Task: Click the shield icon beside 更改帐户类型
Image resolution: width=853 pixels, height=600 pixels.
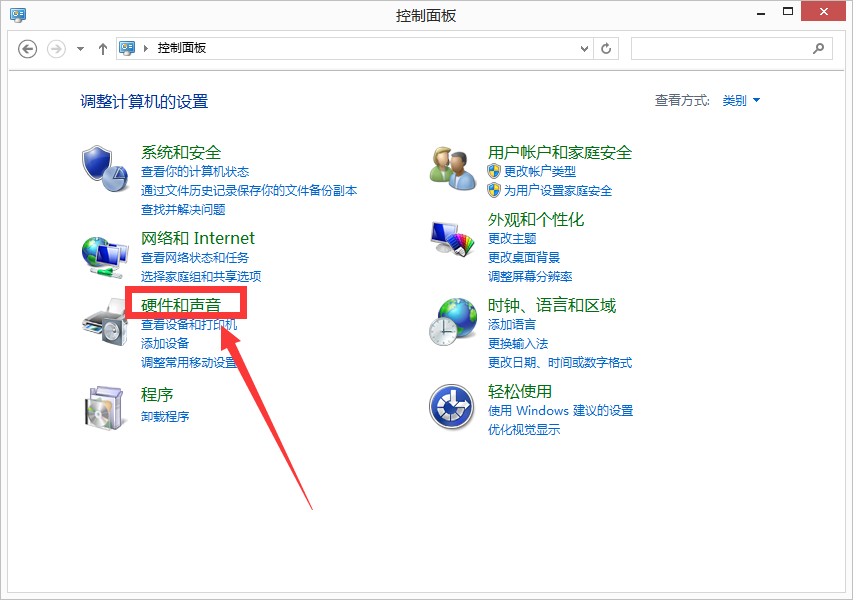Action: (x=493, y=171)
